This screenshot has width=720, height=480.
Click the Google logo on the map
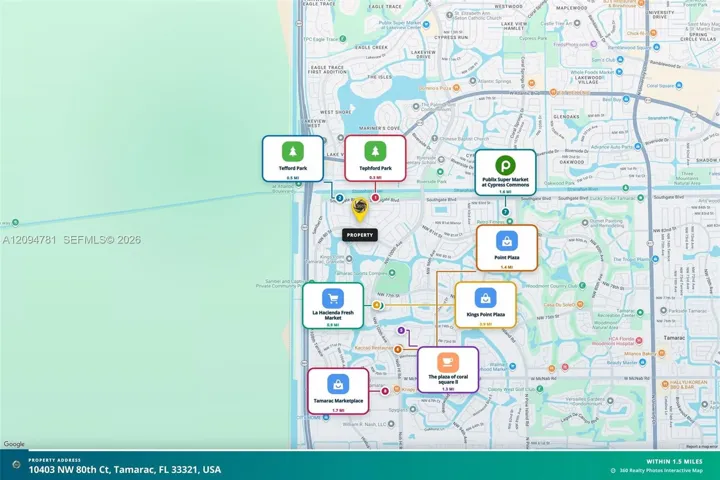(x=14, y=444)
